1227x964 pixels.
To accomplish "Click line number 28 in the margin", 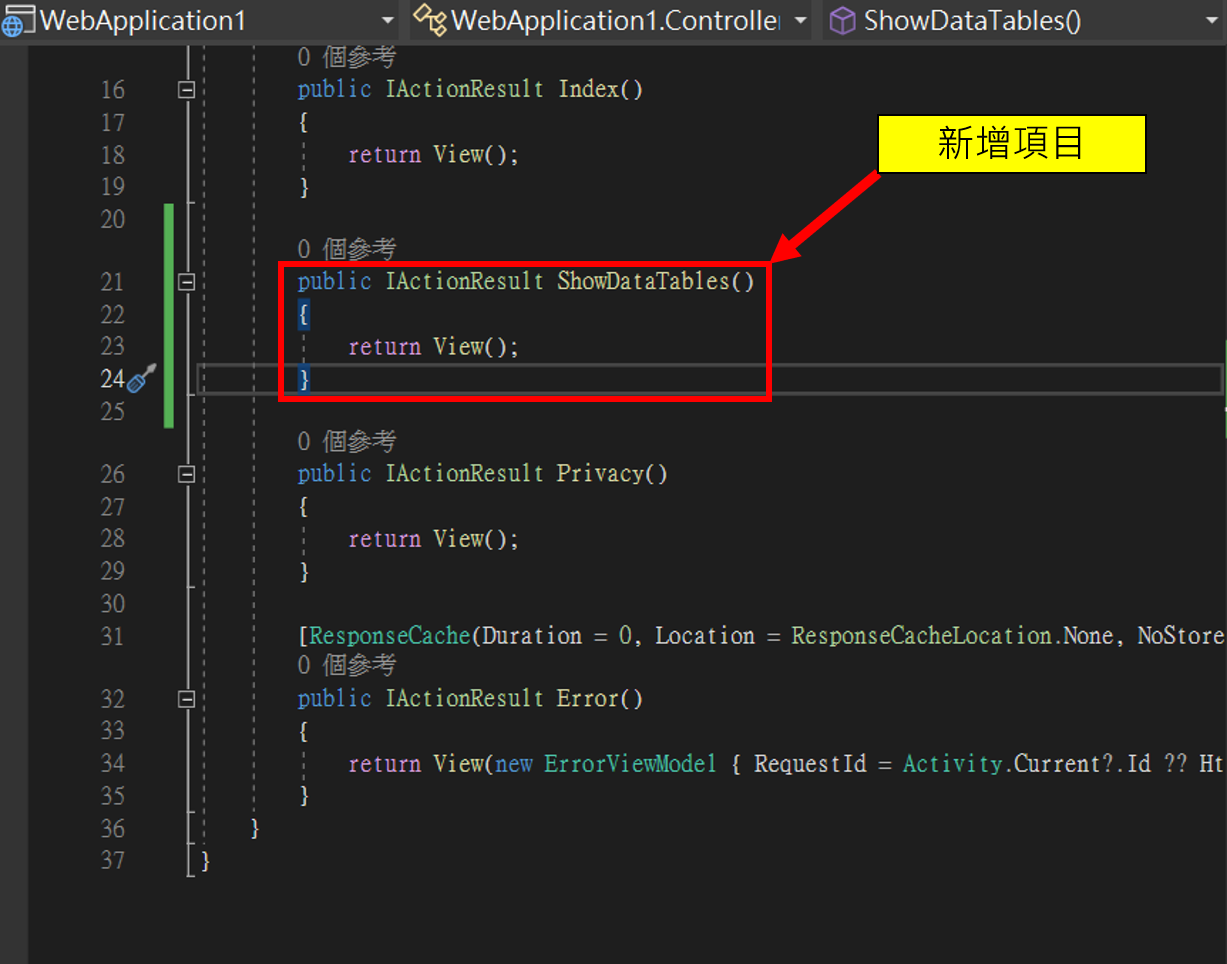I will click(x=112, y=539).
